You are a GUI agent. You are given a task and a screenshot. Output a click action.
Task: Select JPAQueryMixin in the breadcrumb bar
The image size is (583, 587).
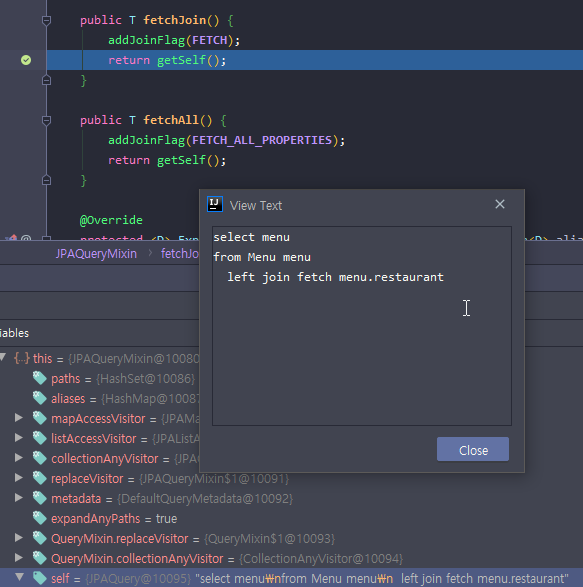(96, 254)
